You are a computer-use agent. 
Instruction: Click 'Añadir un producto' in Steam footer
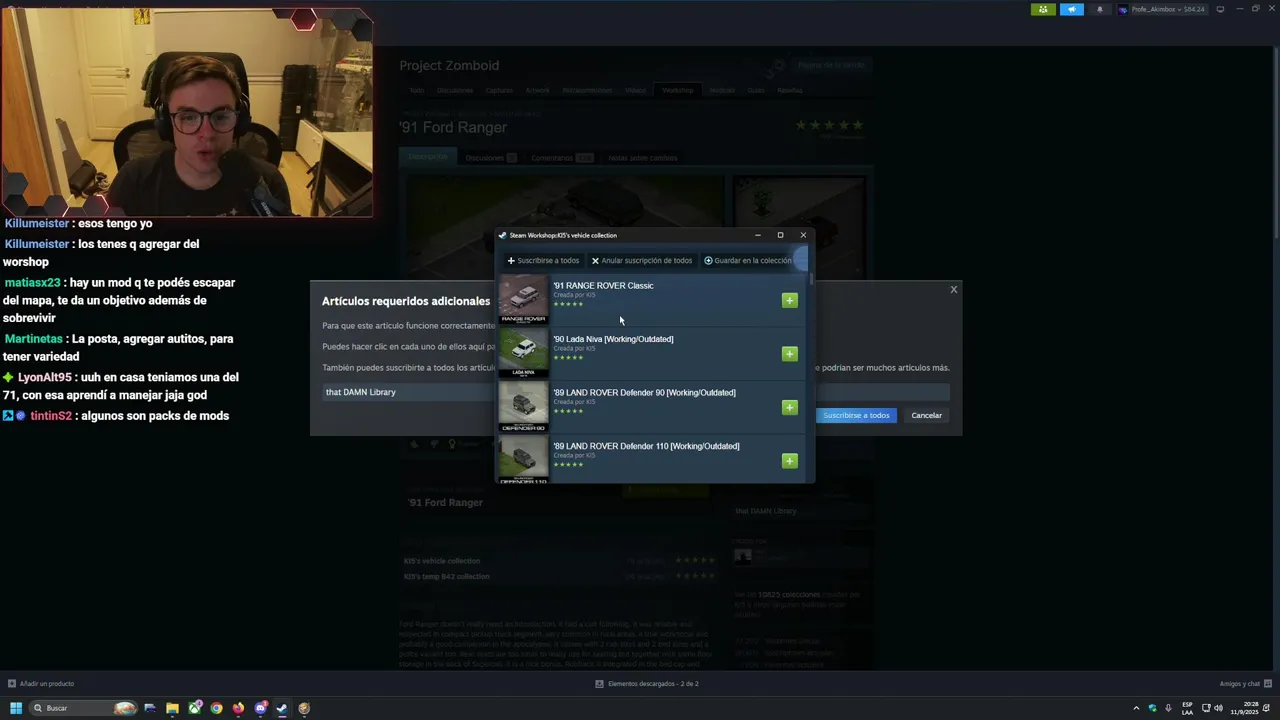(41, 684)
